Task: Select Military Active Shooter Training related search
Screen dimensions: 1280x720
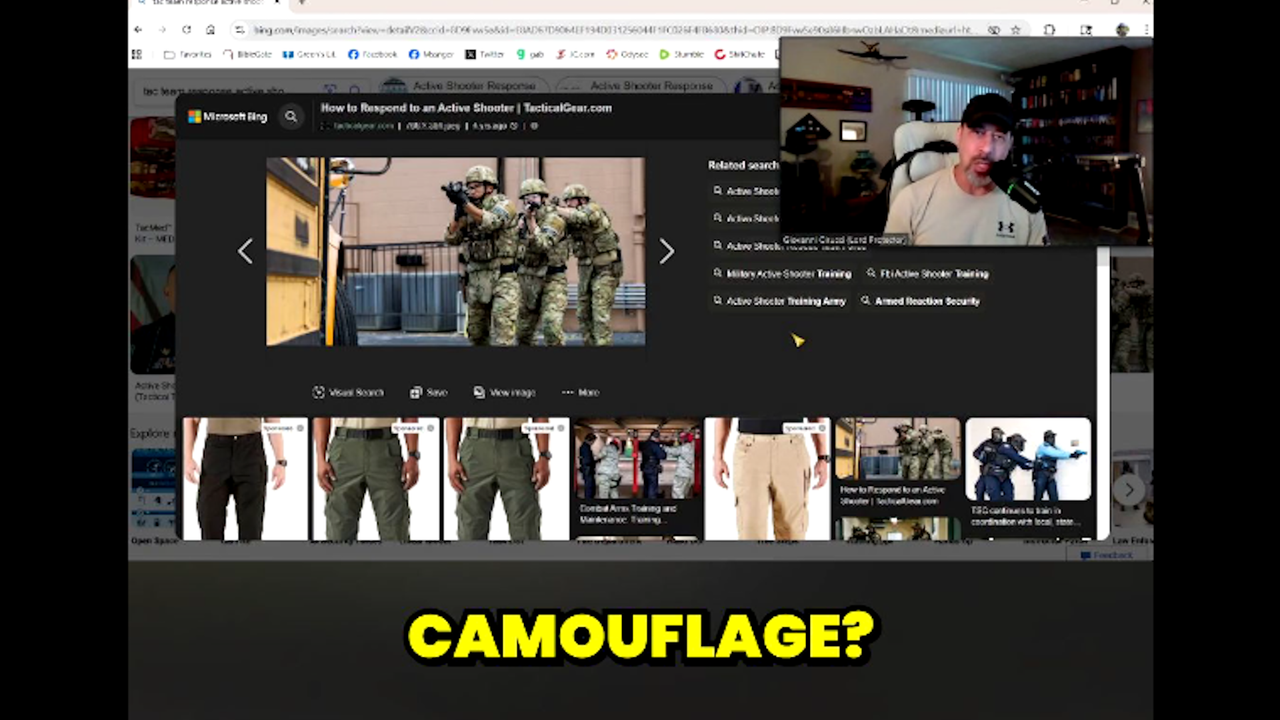Action: tap(787, 274)
